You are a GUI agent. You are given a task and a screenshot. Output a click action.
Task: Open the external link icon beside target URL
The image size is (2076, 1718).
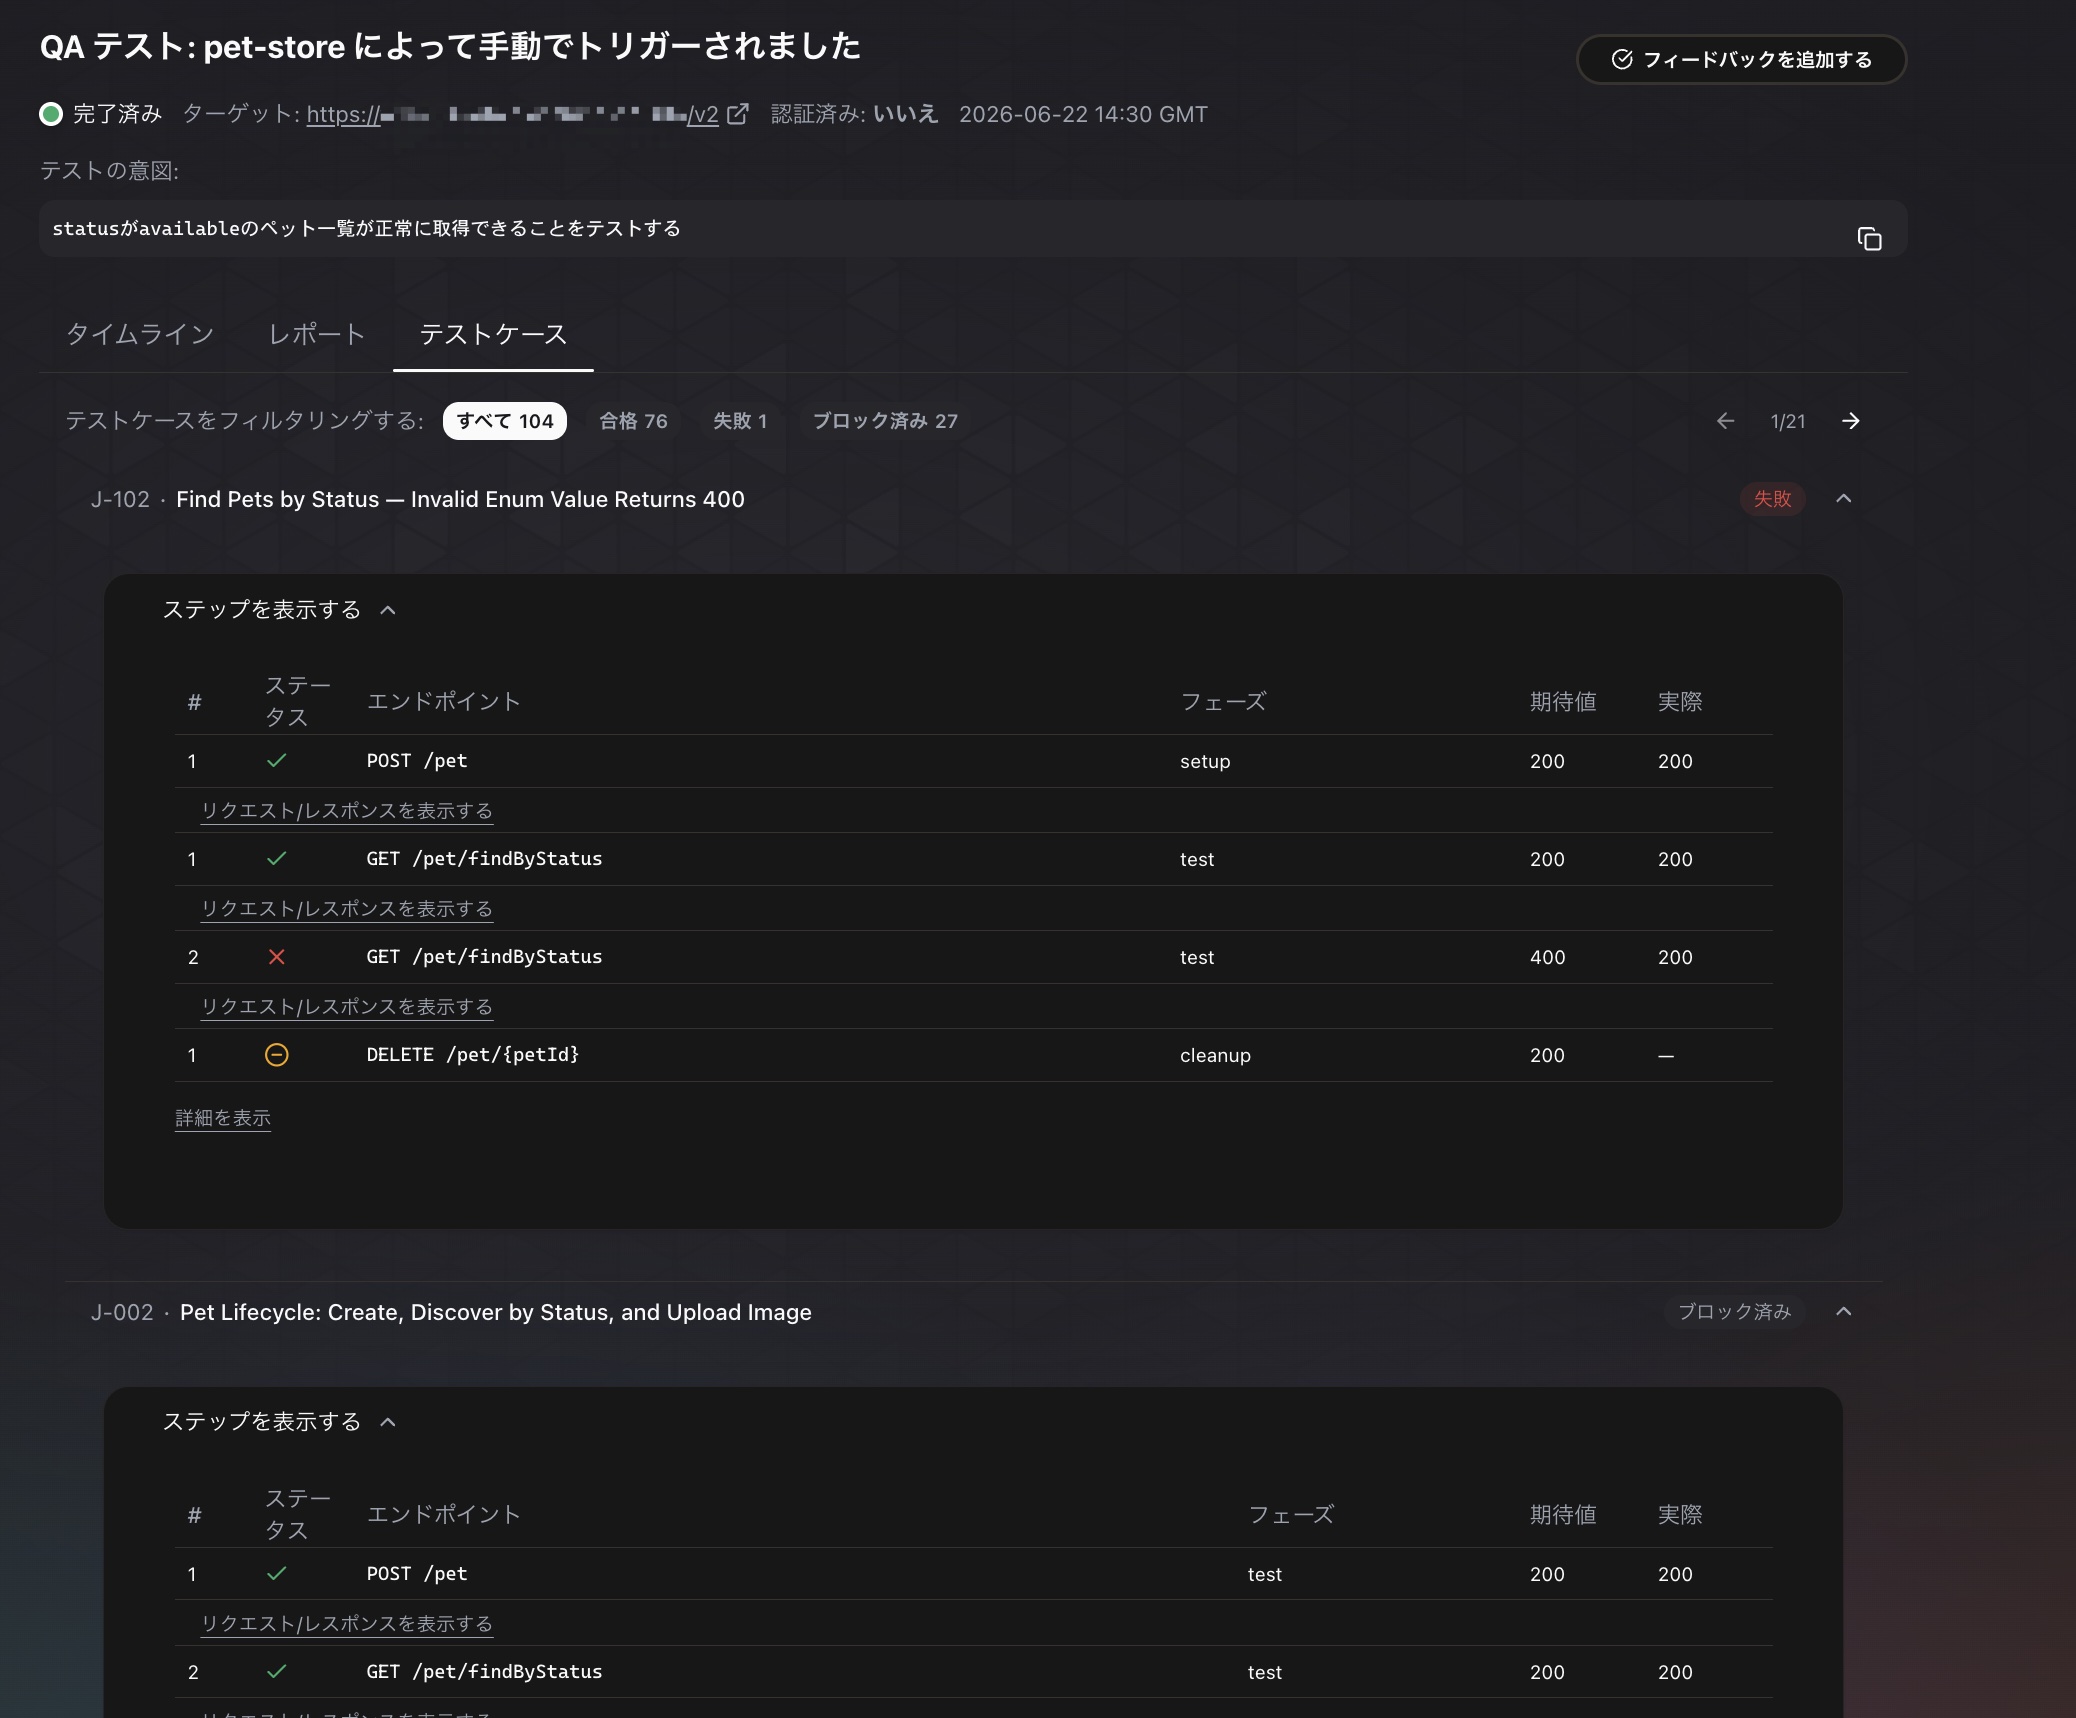click(x=737, y=114)
